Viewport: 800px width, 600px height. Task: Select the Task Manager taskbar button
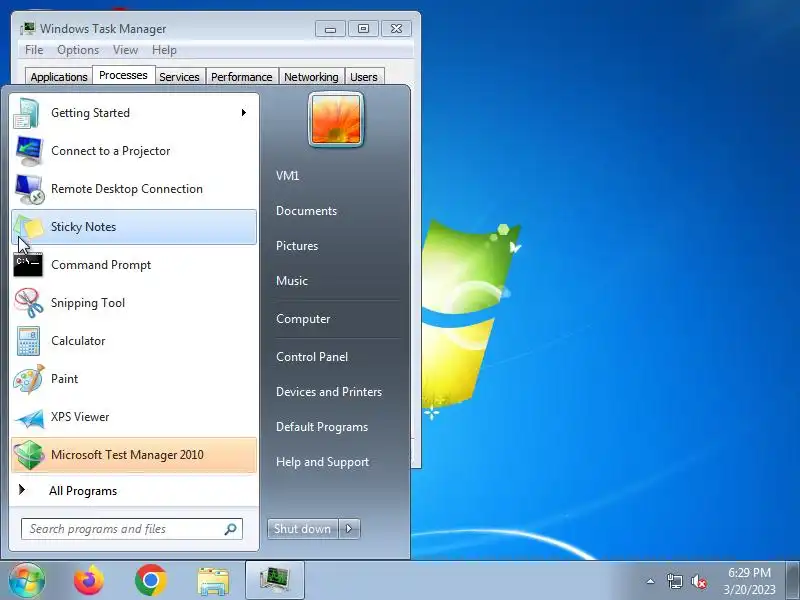pos(275,581)
